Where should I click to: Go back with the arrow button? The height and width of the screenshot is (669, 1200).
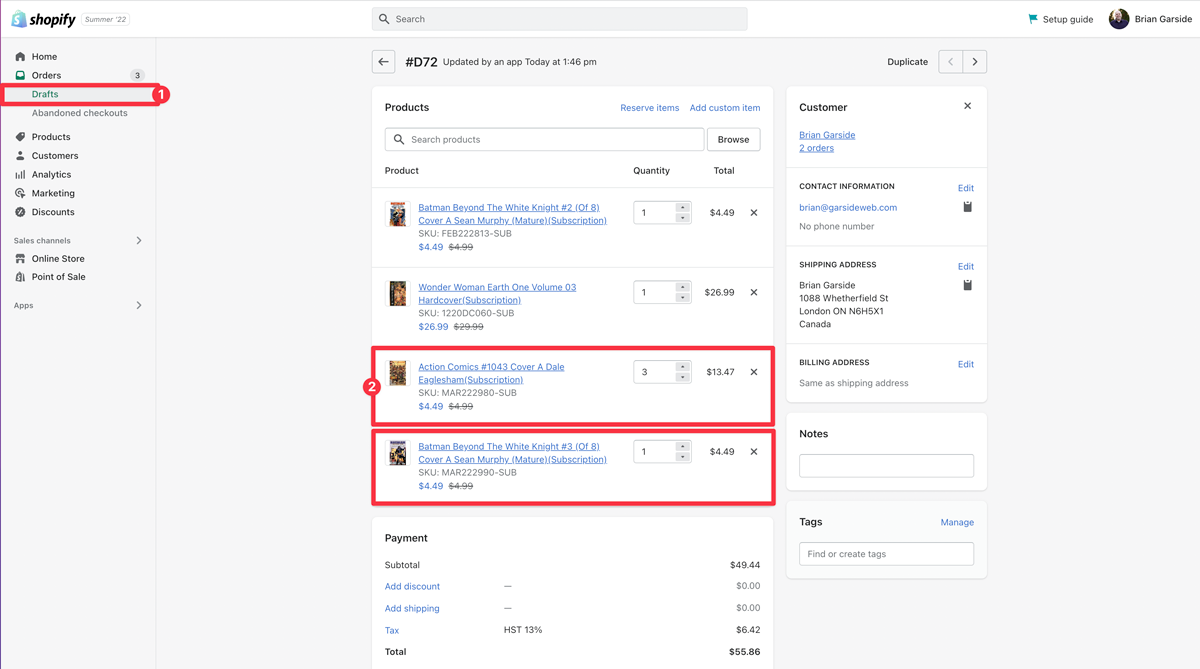384,62
